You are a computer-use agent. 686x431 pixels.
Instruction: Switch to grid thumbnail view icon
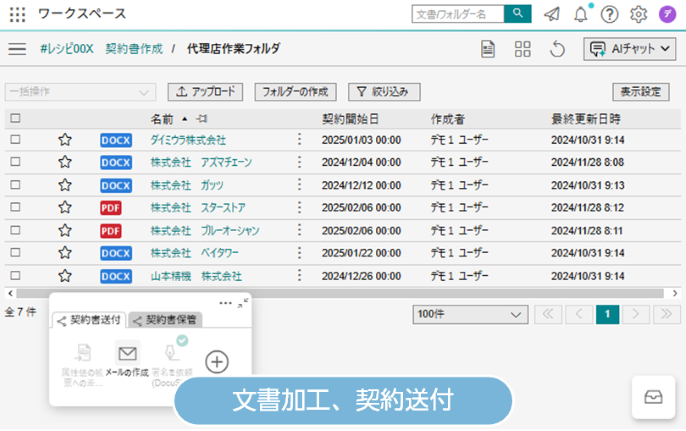[523, 49]
